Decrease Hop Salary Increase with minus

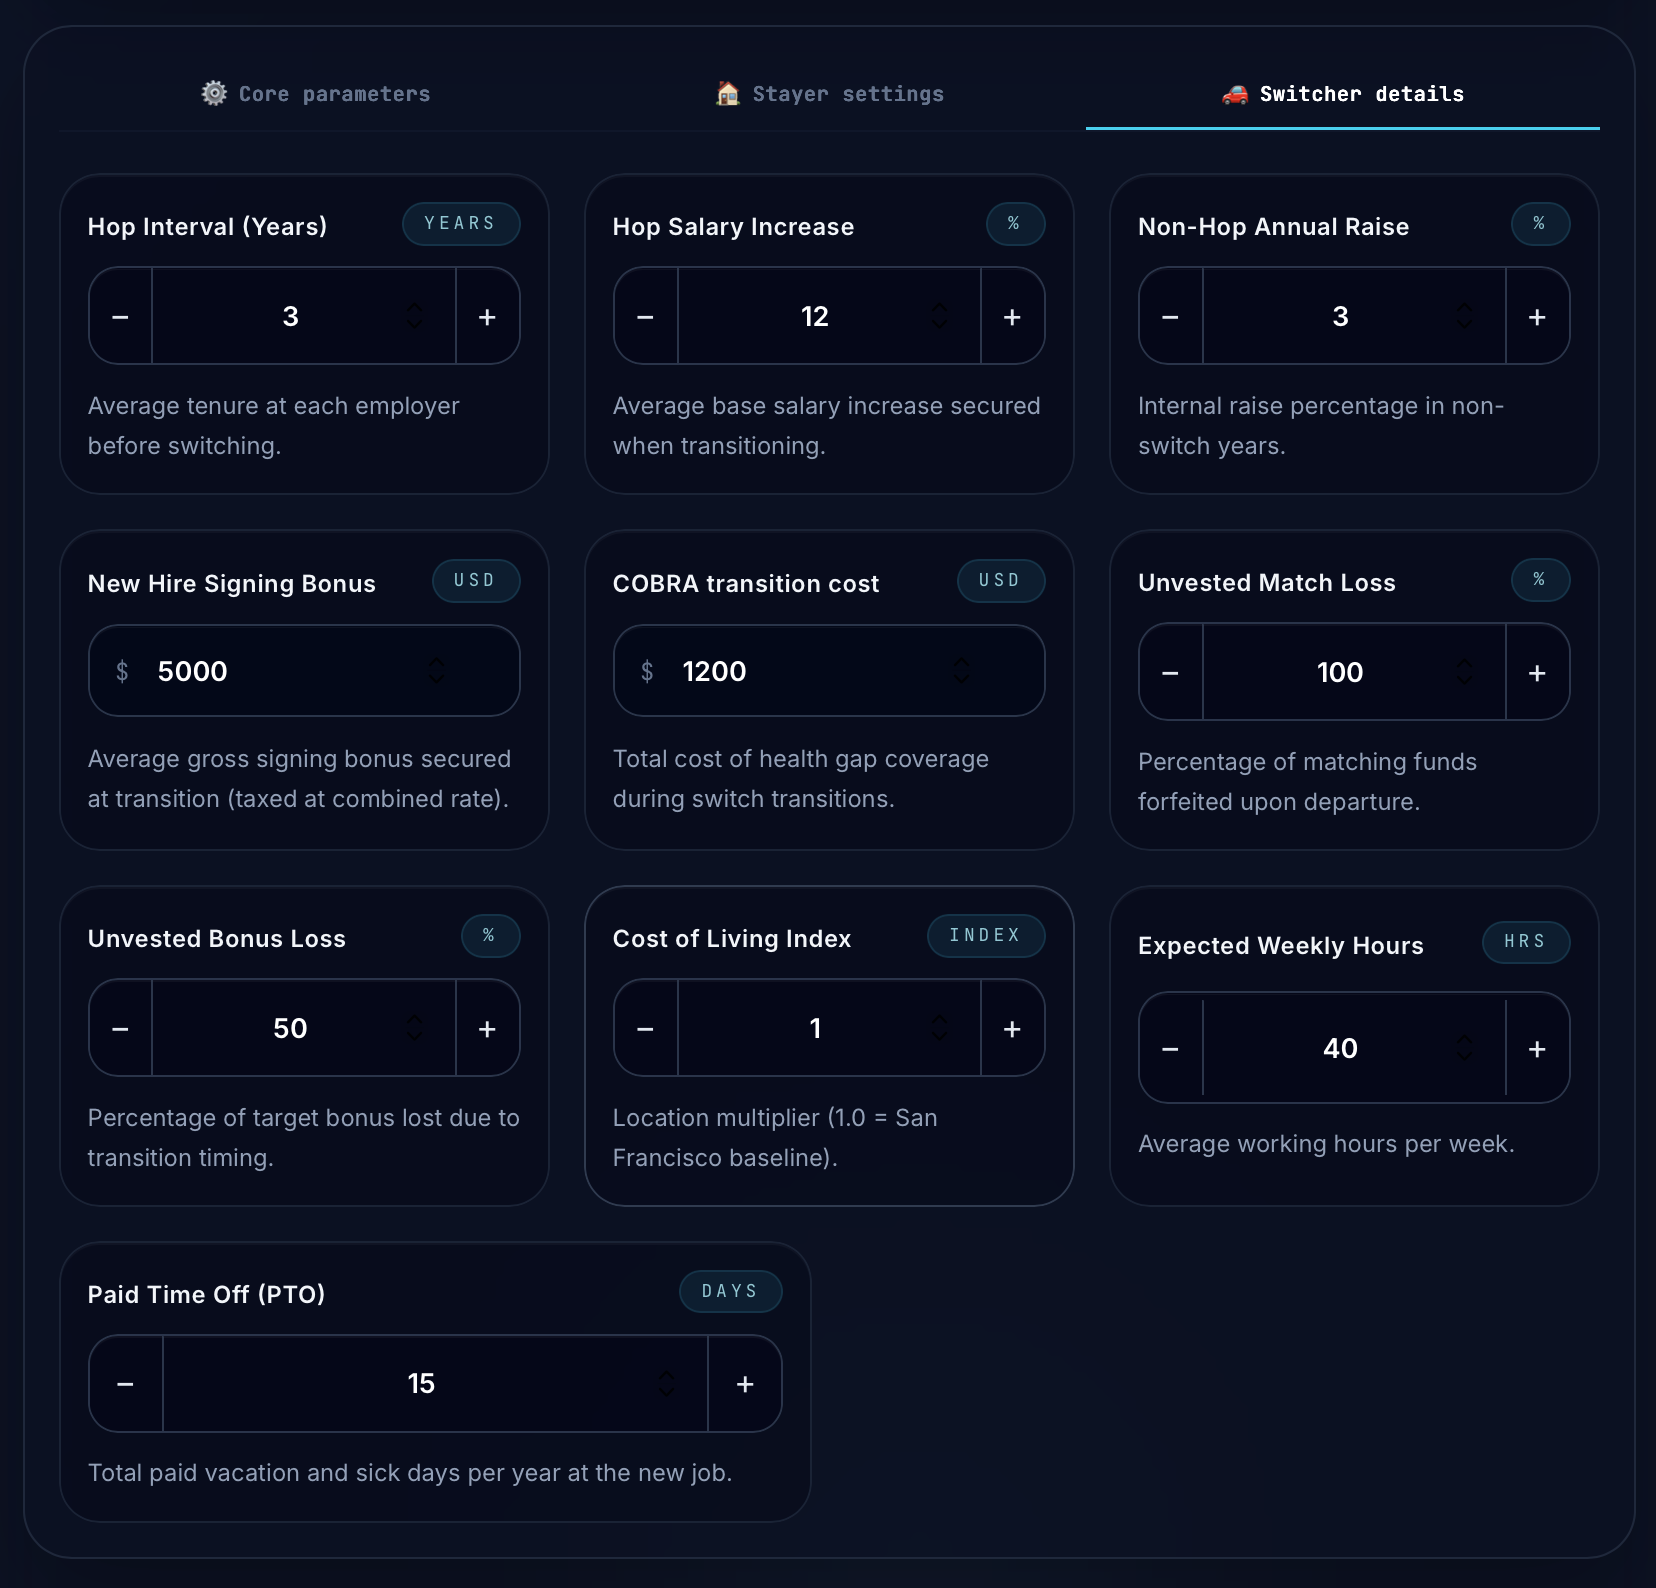(646, 317)
